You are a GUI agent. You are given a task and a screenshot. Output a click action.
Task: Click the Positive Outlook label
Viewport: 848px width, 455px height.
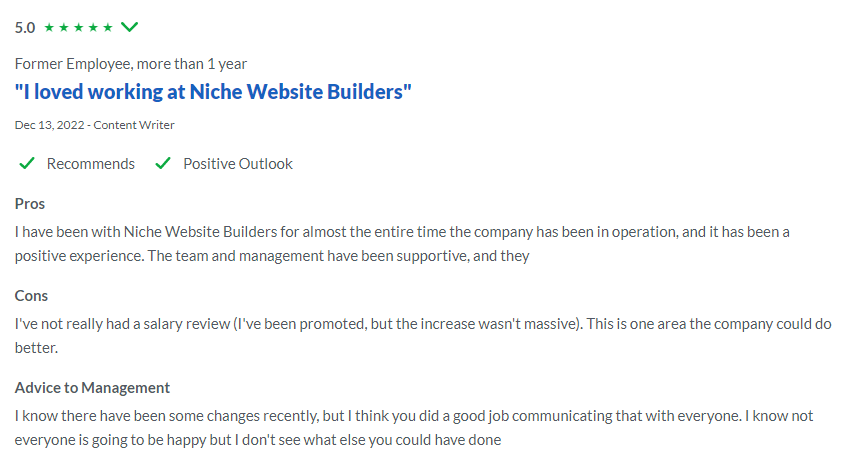point(237,164)
